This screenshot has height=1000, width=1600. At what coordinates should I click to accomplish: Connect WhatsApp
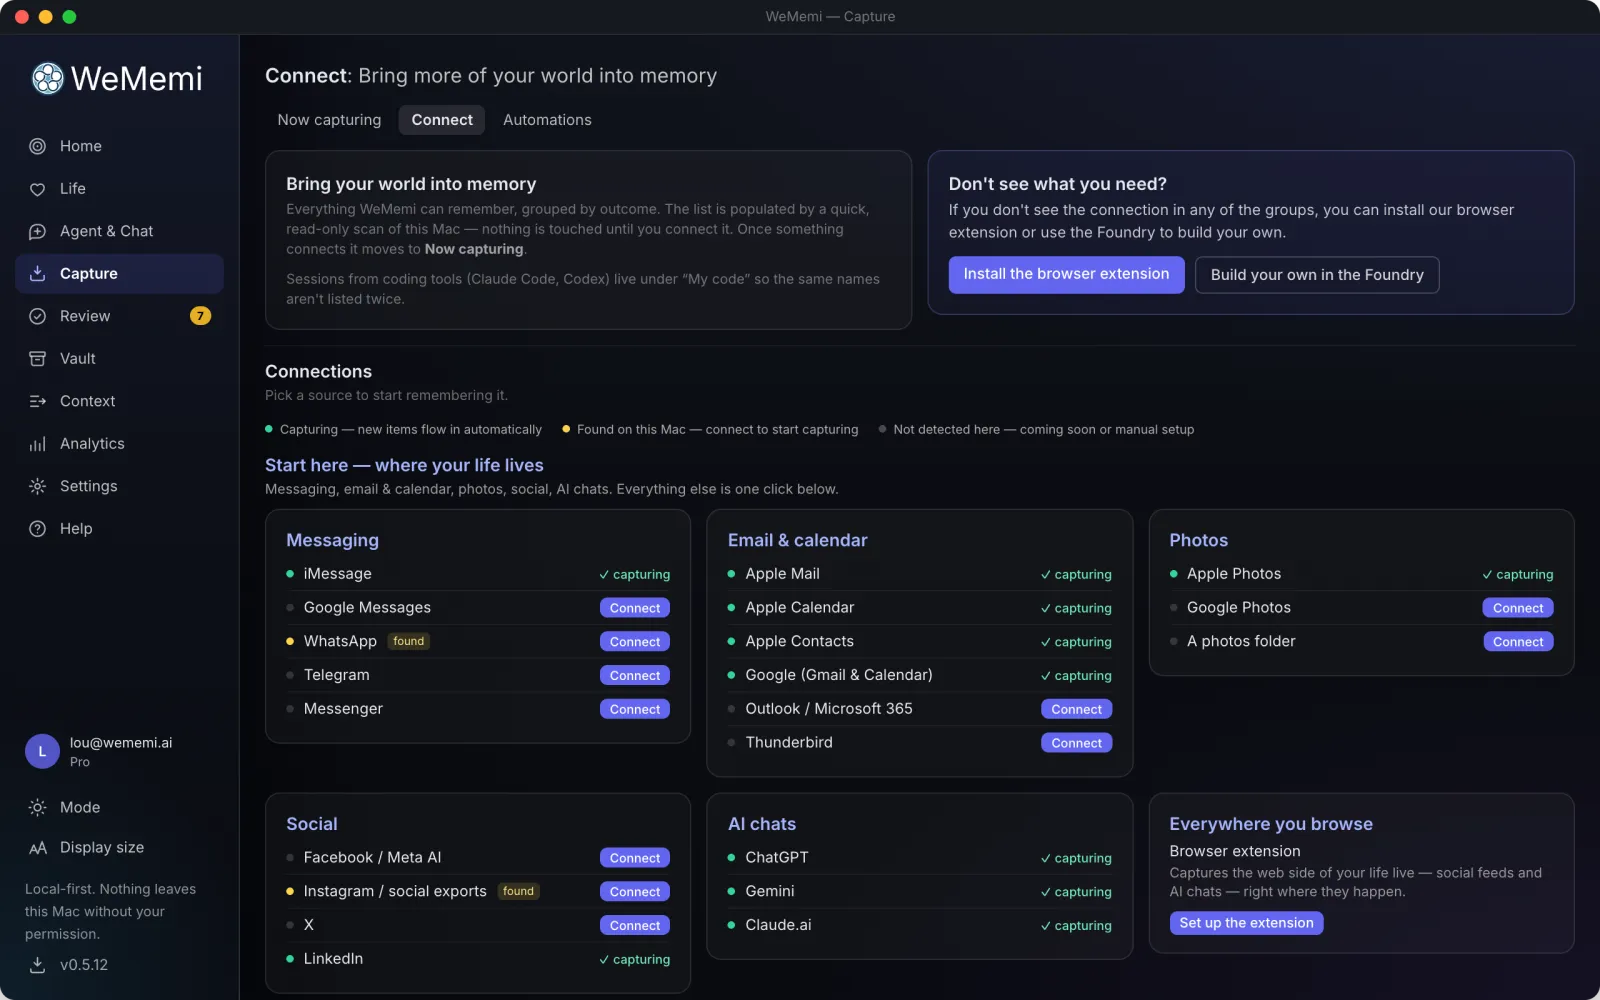[x=635, y=642]
